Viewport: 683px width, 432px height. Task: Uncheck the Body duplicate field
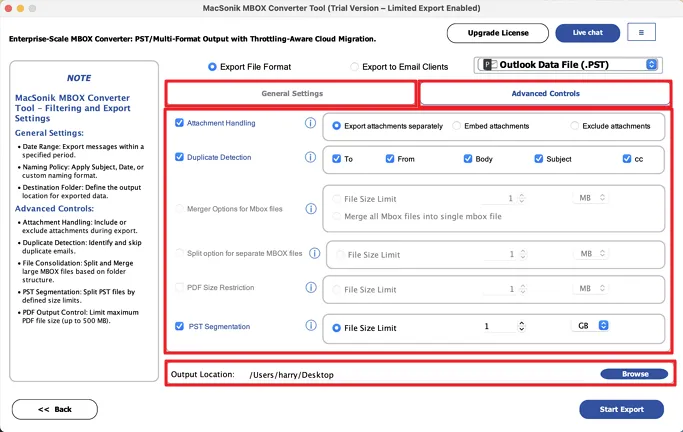(x=468, y=159)
